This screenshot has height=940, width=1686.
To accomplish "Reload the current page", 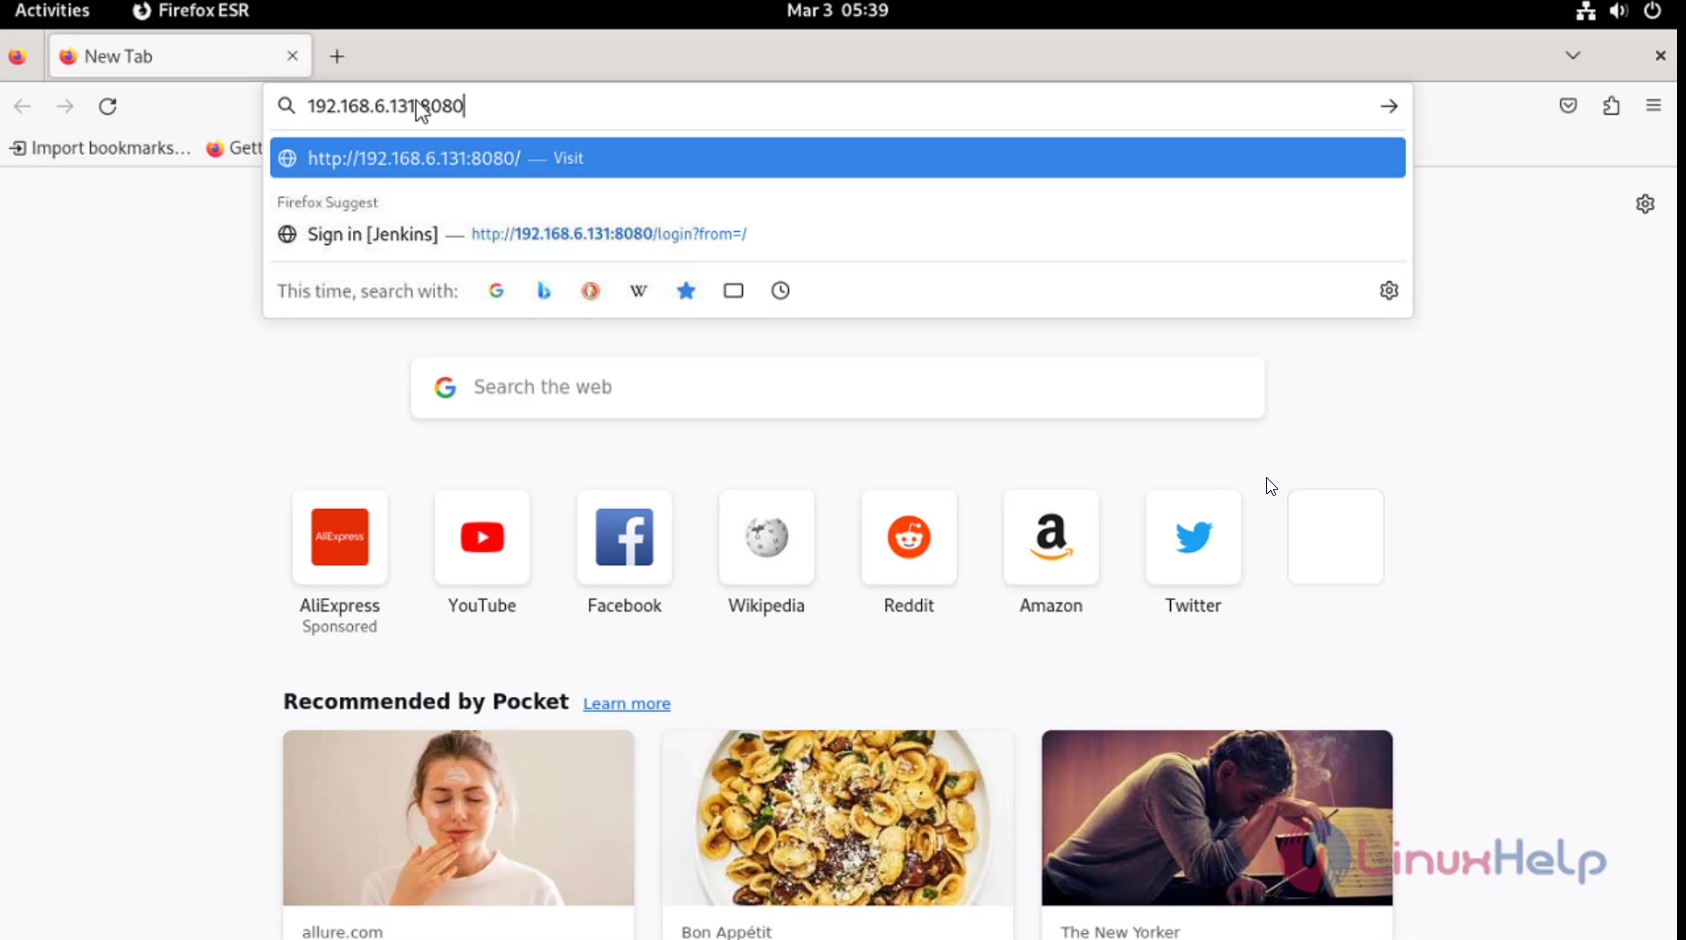I will click(108, 106).
